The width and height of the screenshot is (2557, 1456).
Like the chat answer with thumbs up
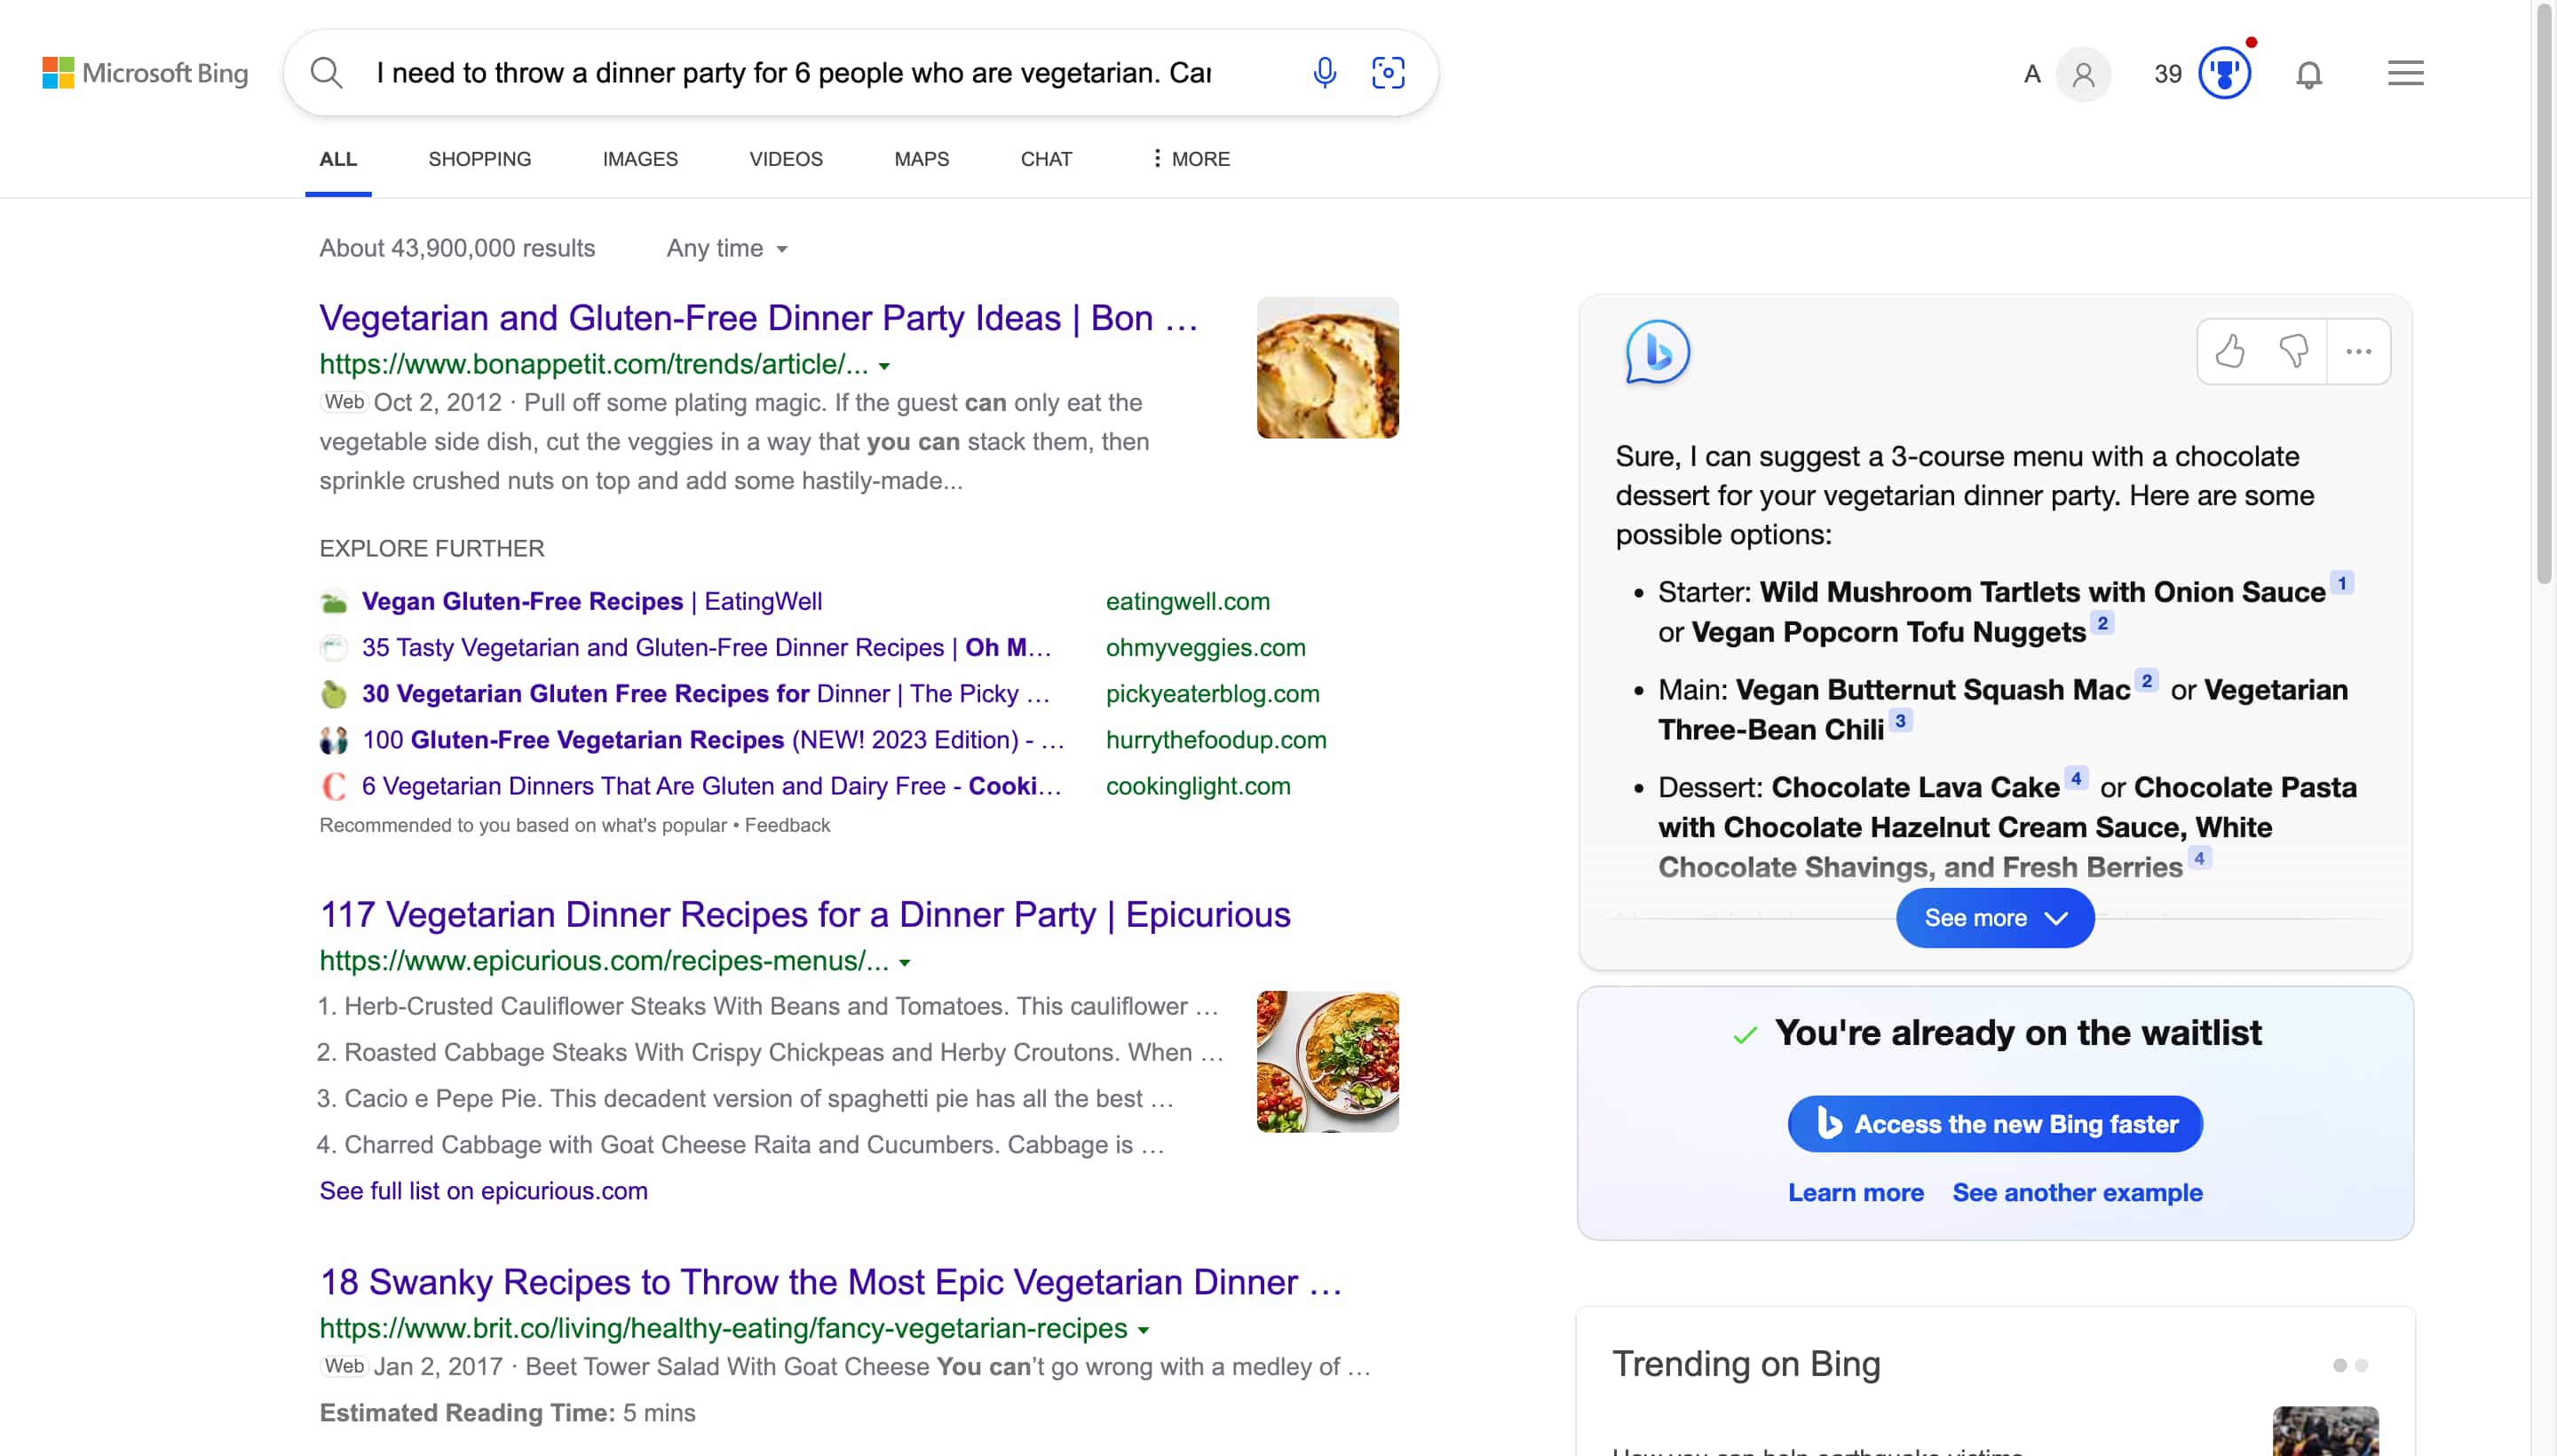tap(2231, 351)
